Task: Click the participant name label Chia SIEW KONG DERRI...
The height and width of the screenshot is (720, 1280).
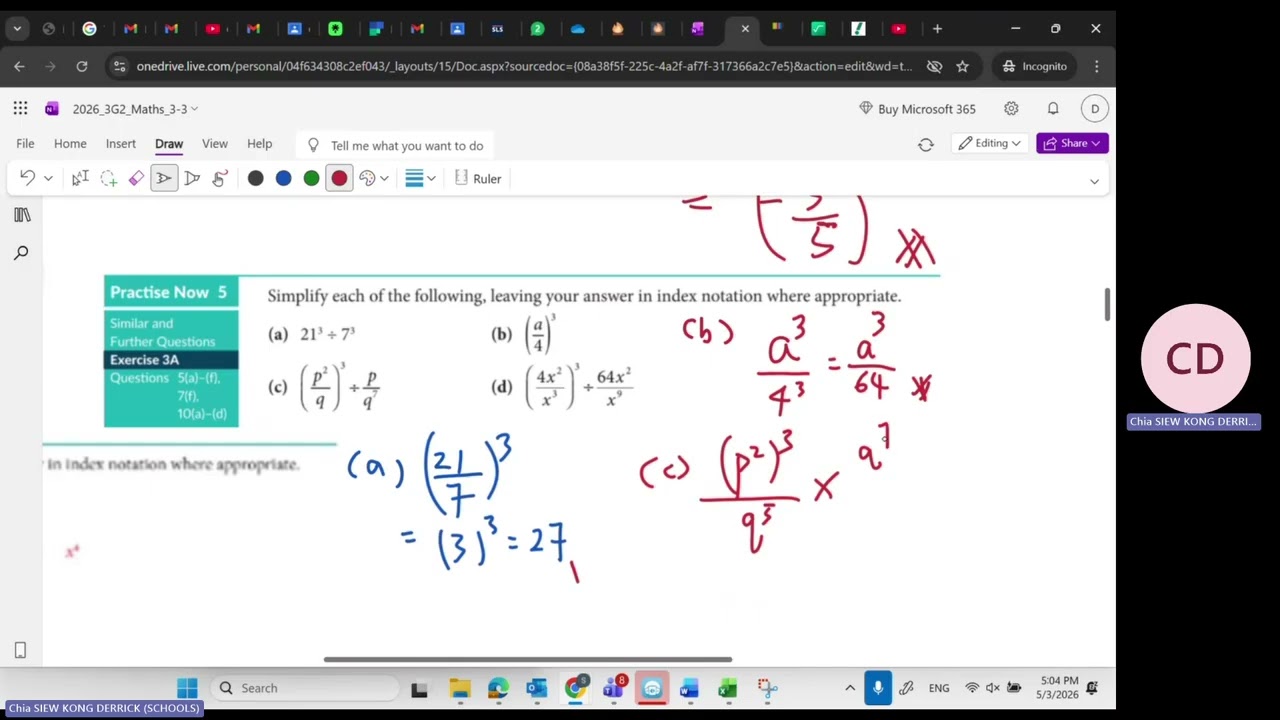Action: click(x=1193, y=422)
